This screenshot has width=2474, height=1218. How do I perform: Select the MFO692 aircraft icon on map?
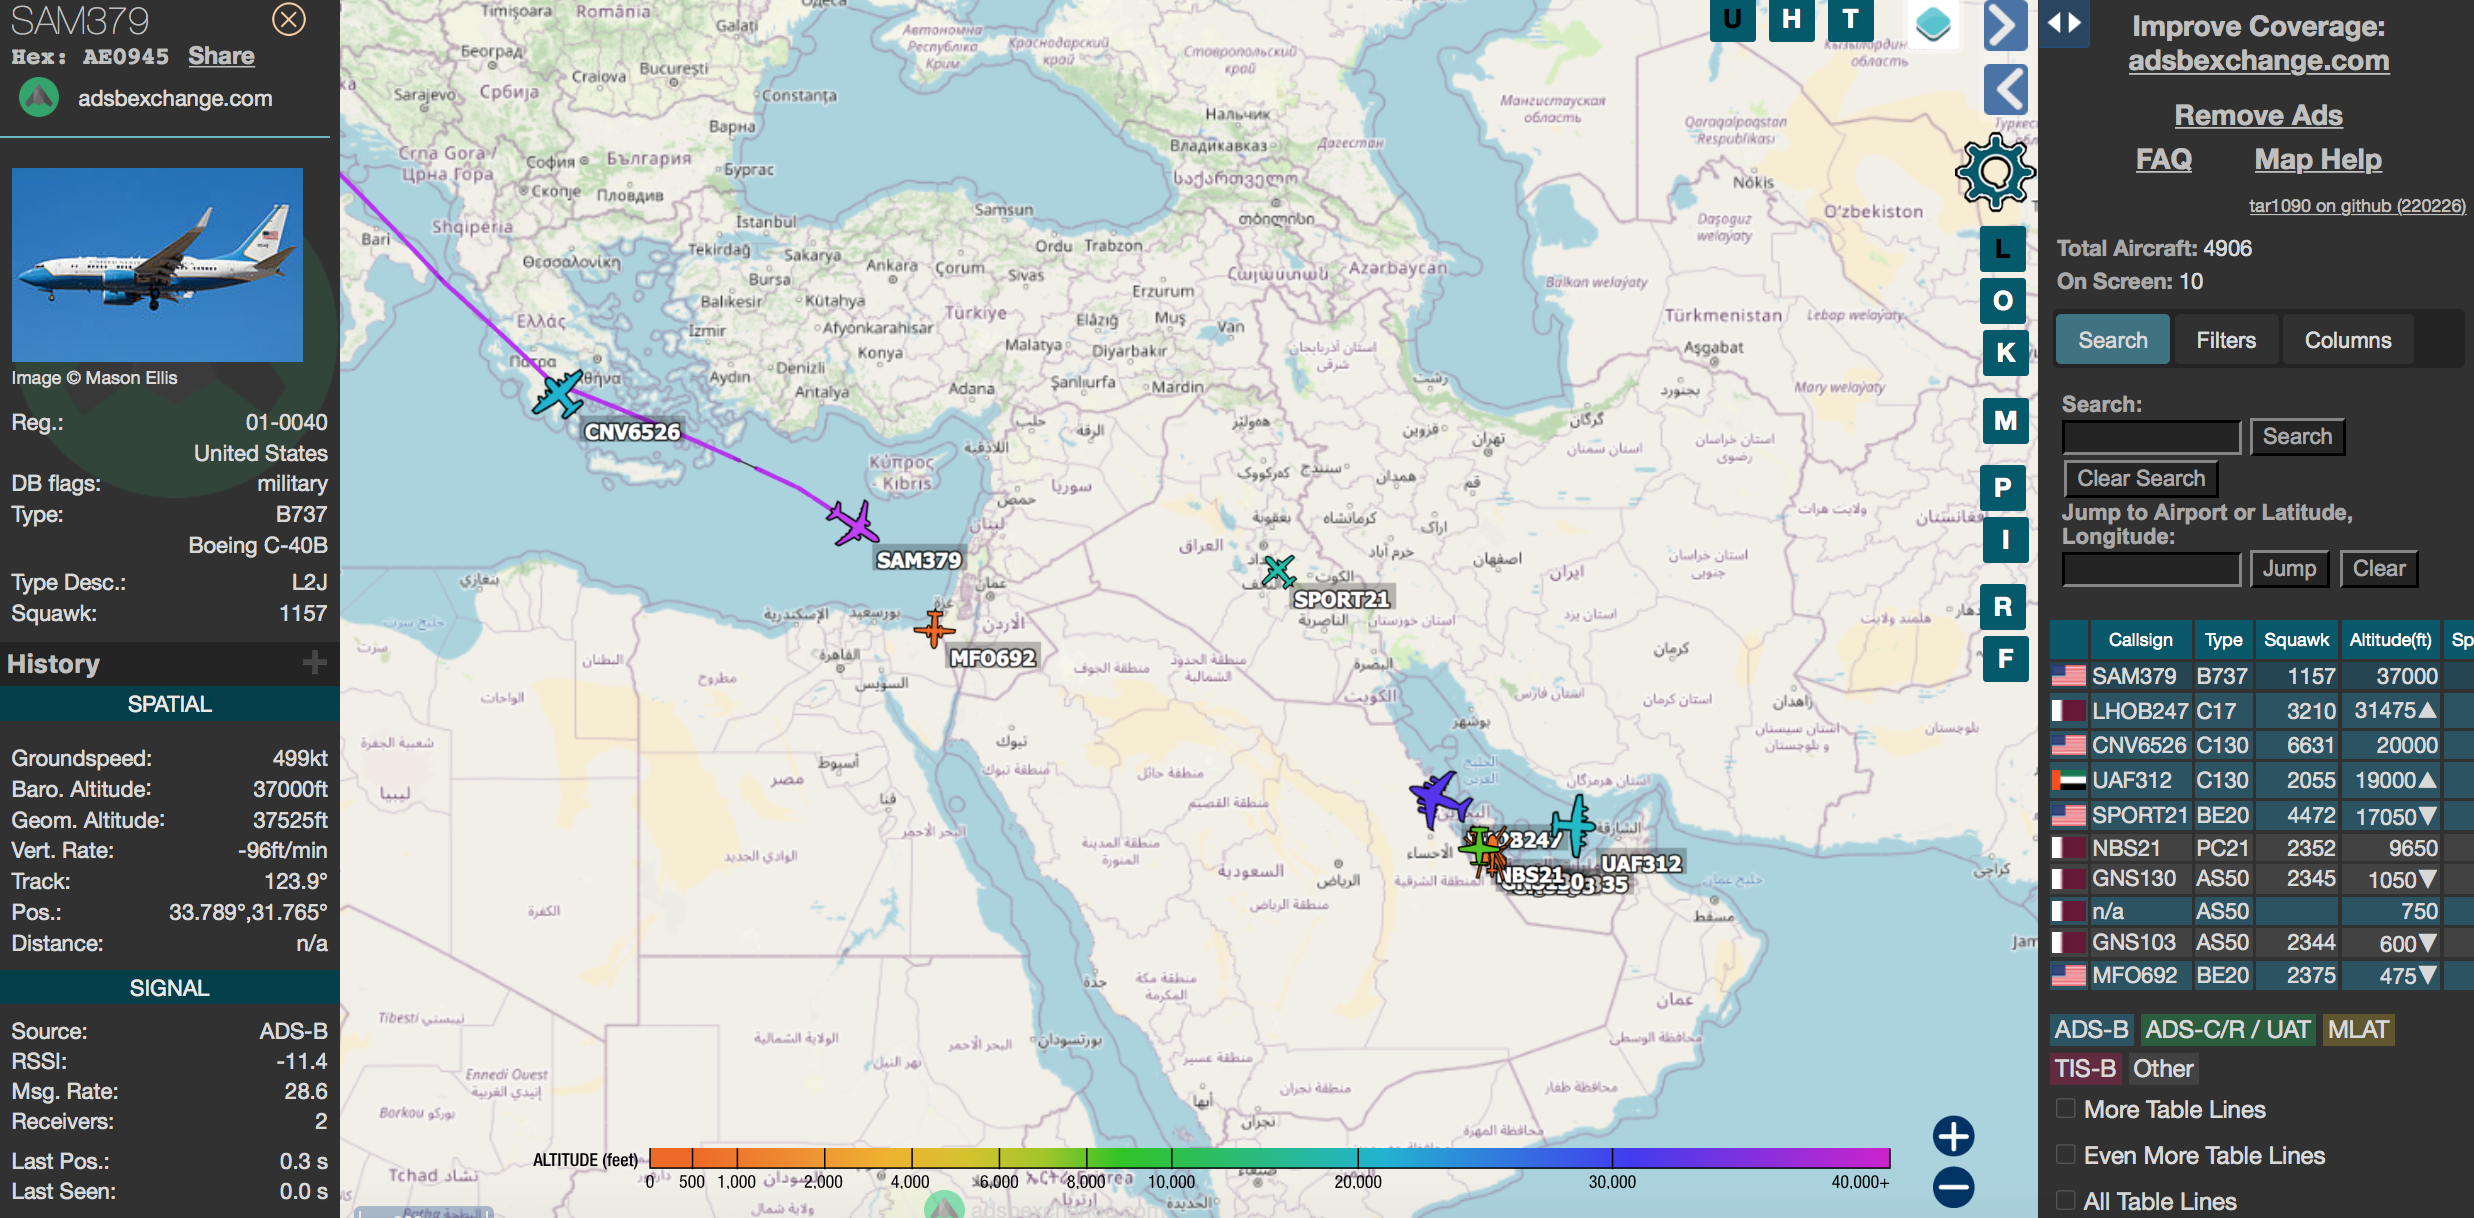click(934, 628)
